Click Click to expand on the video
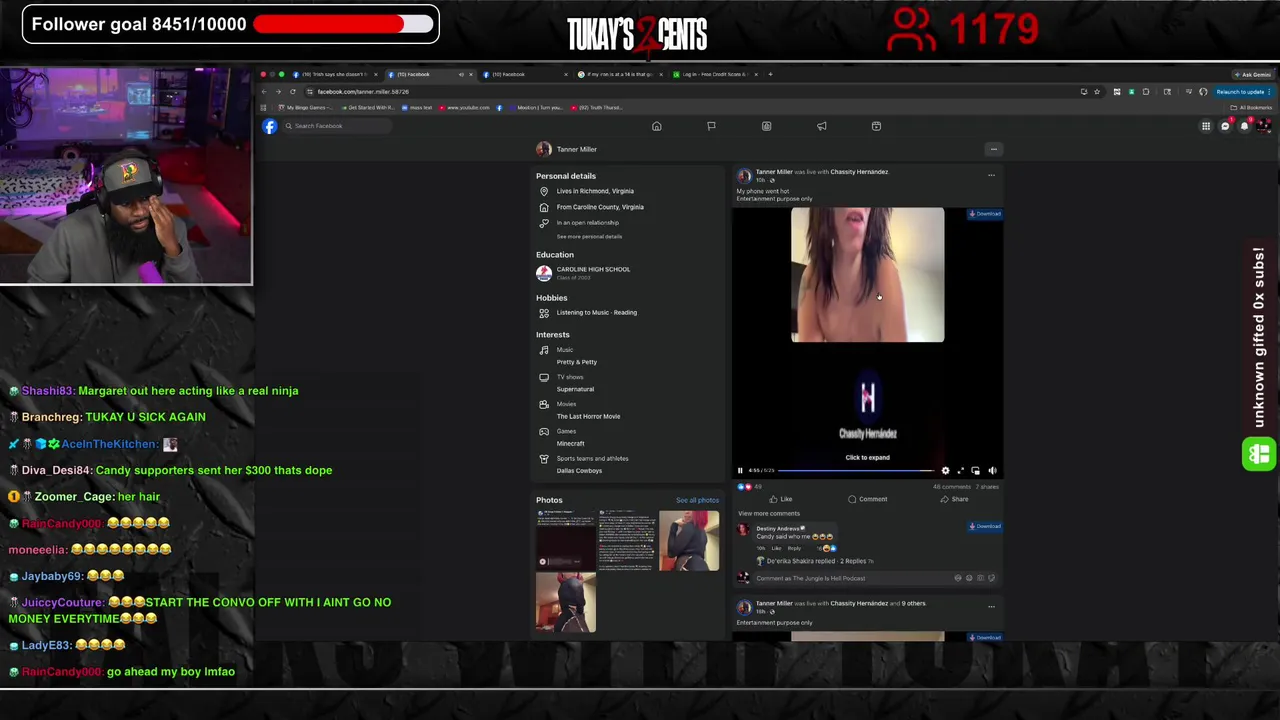Viewport: 1280px width, 720px height. 867,458
